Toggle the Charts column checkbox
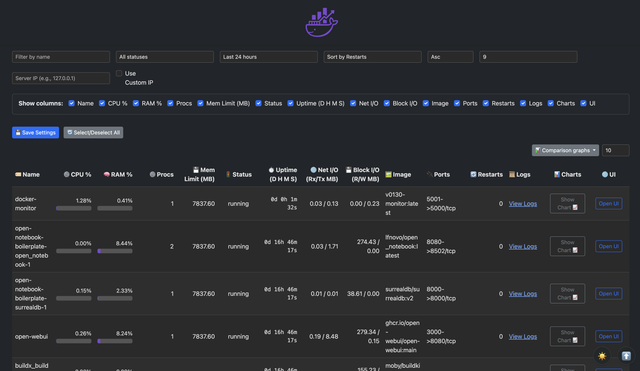 pyautogui.click(x=551, y=103)
